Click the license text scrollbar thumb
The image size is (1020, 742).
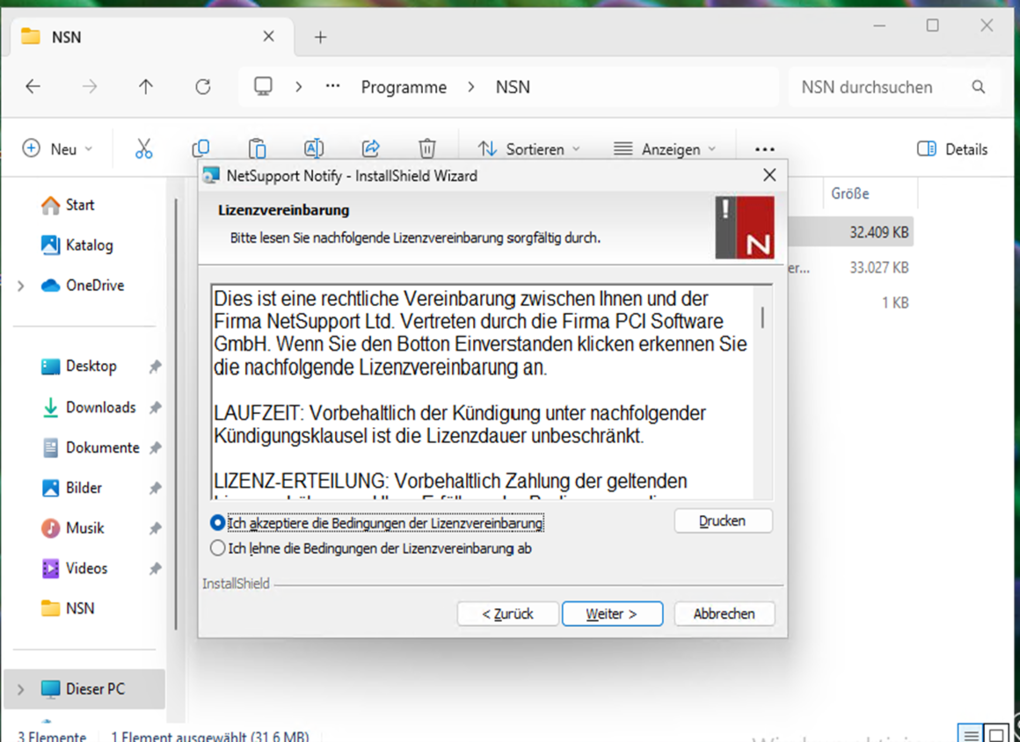[x=763, y=317]
